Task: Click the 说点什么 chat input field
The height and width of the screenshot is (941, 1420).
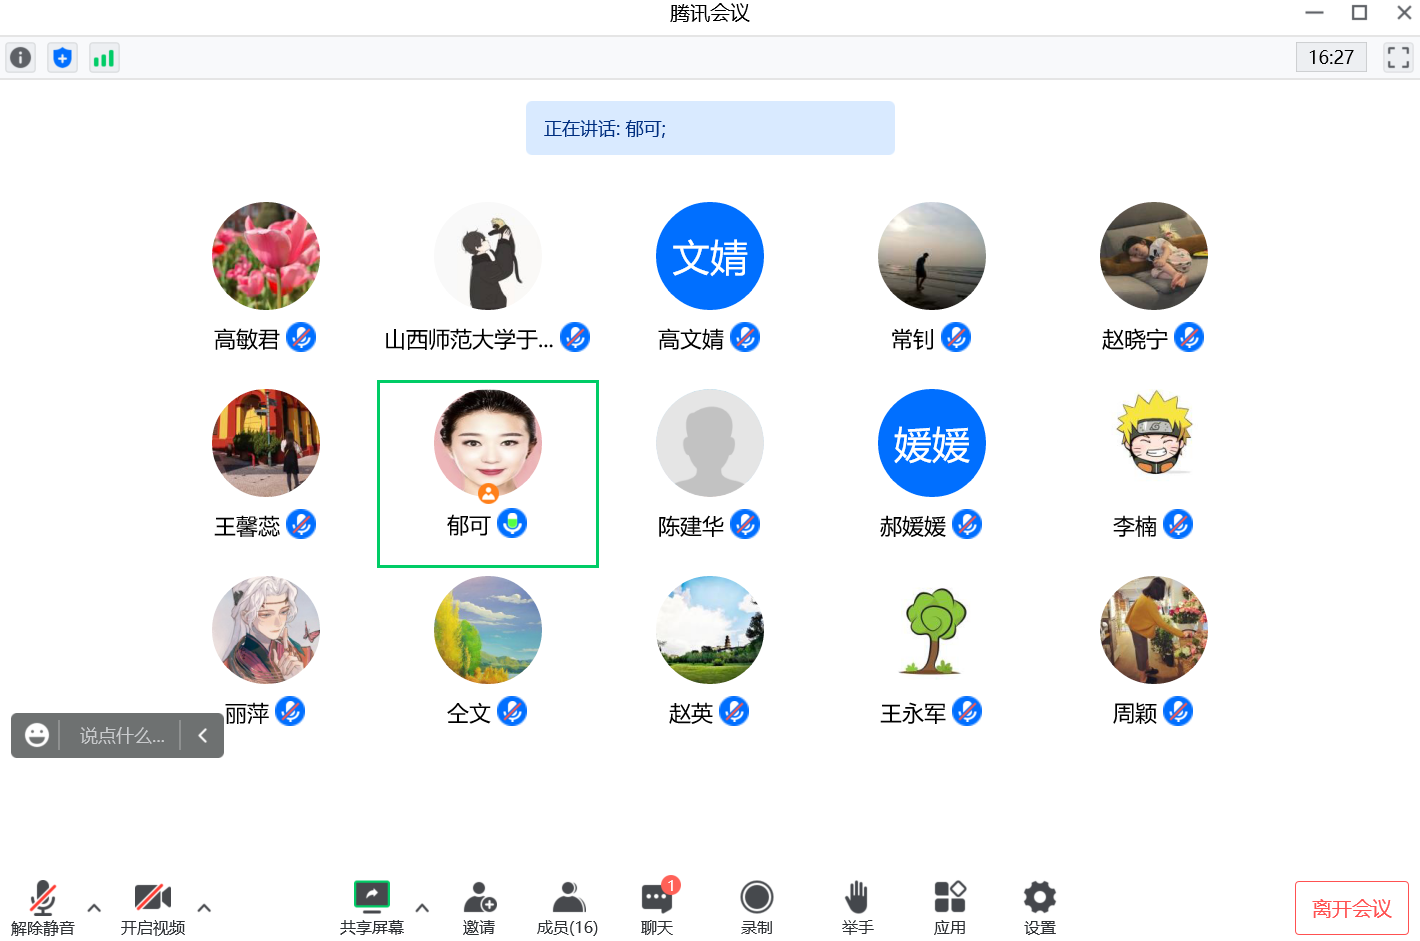Action: click(x=121, y=736)
